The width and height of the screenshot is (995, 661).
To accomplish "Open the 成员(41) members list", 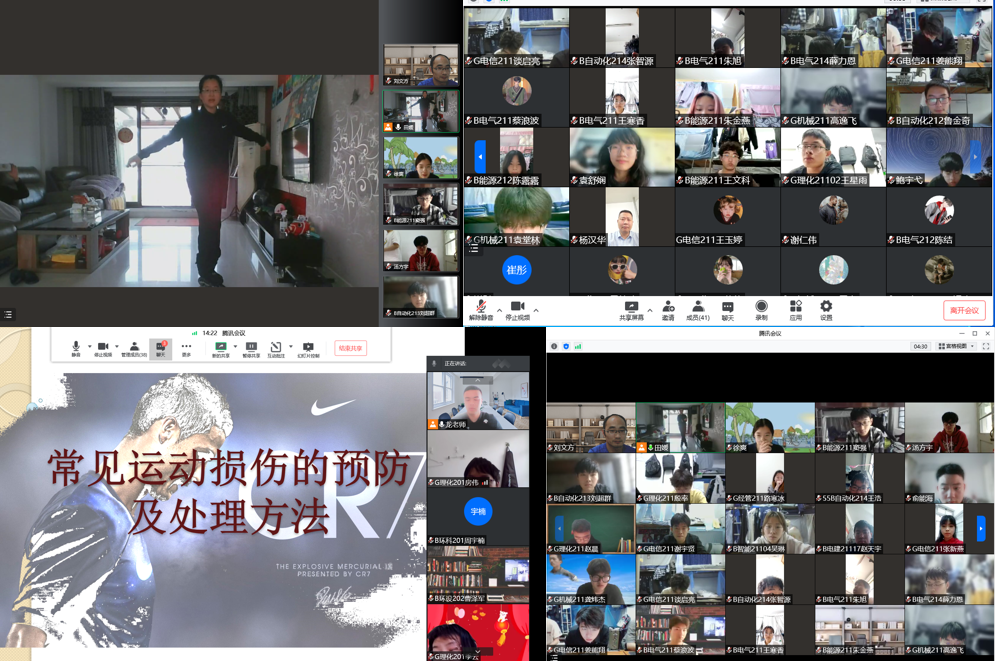I will 697,308.
